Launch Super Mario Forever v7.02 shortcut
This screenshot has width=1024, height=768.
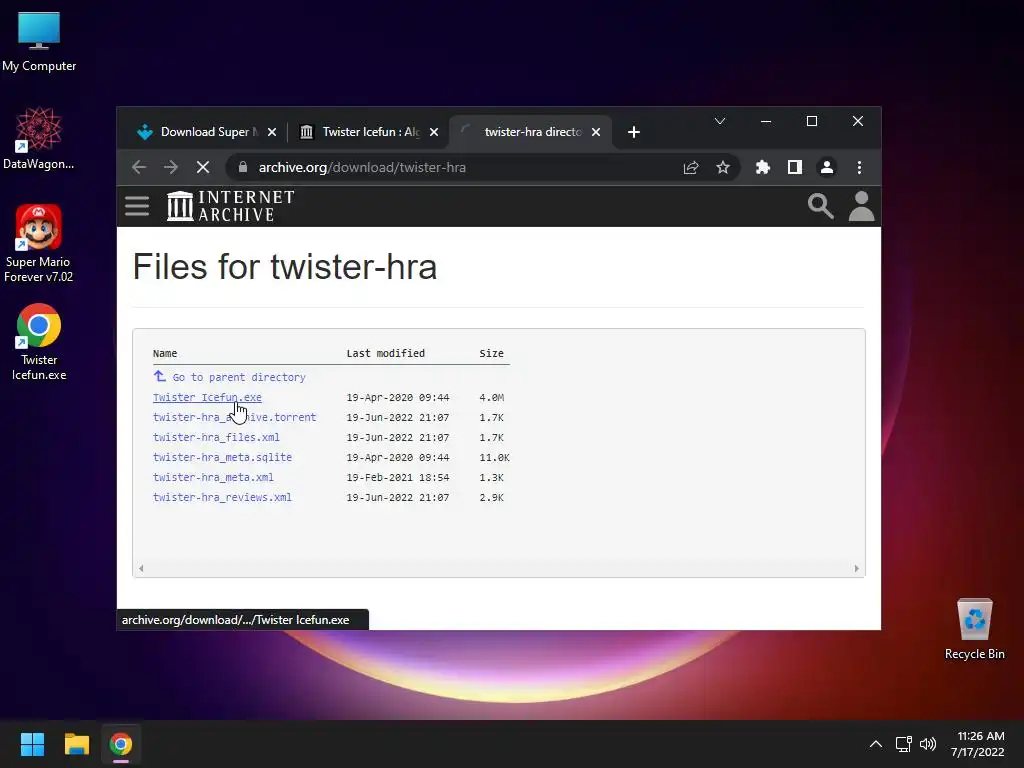coord(39,243)
